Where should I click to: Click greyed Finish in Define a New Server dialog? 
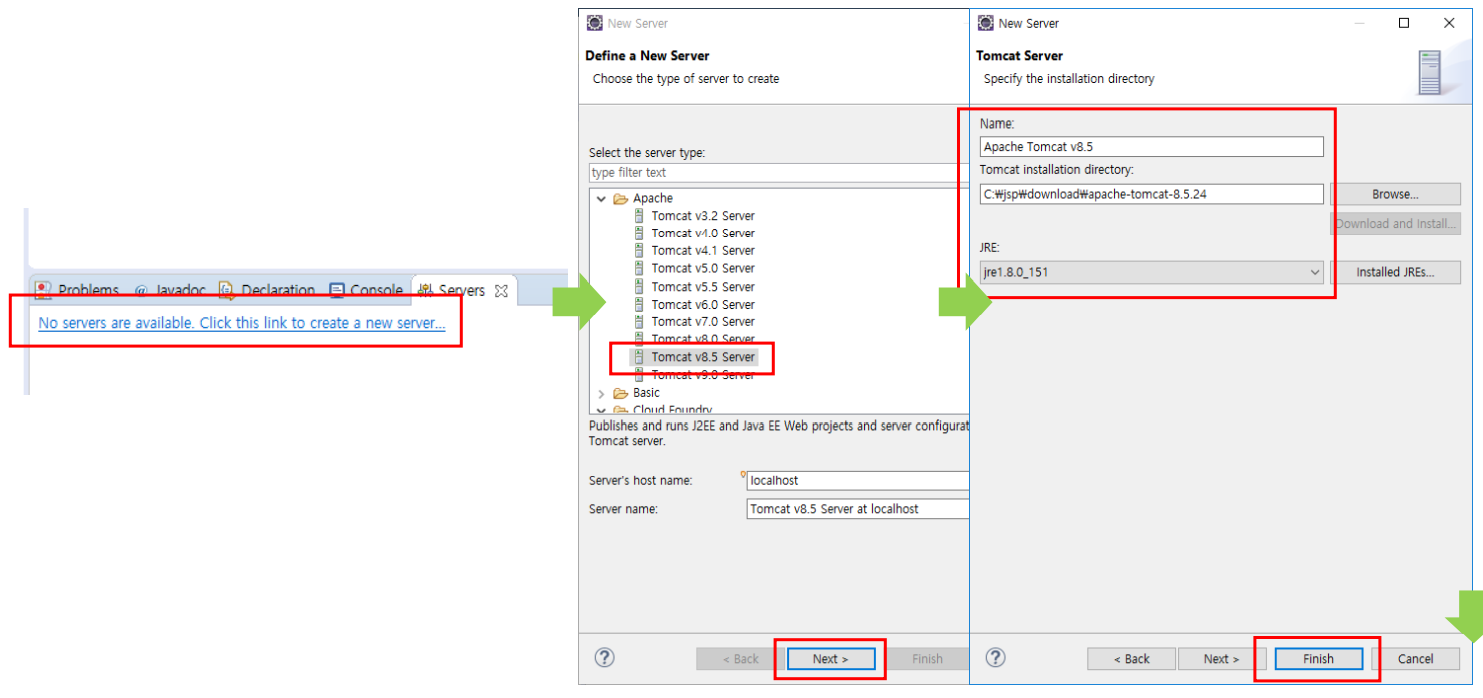coord(927,659)
